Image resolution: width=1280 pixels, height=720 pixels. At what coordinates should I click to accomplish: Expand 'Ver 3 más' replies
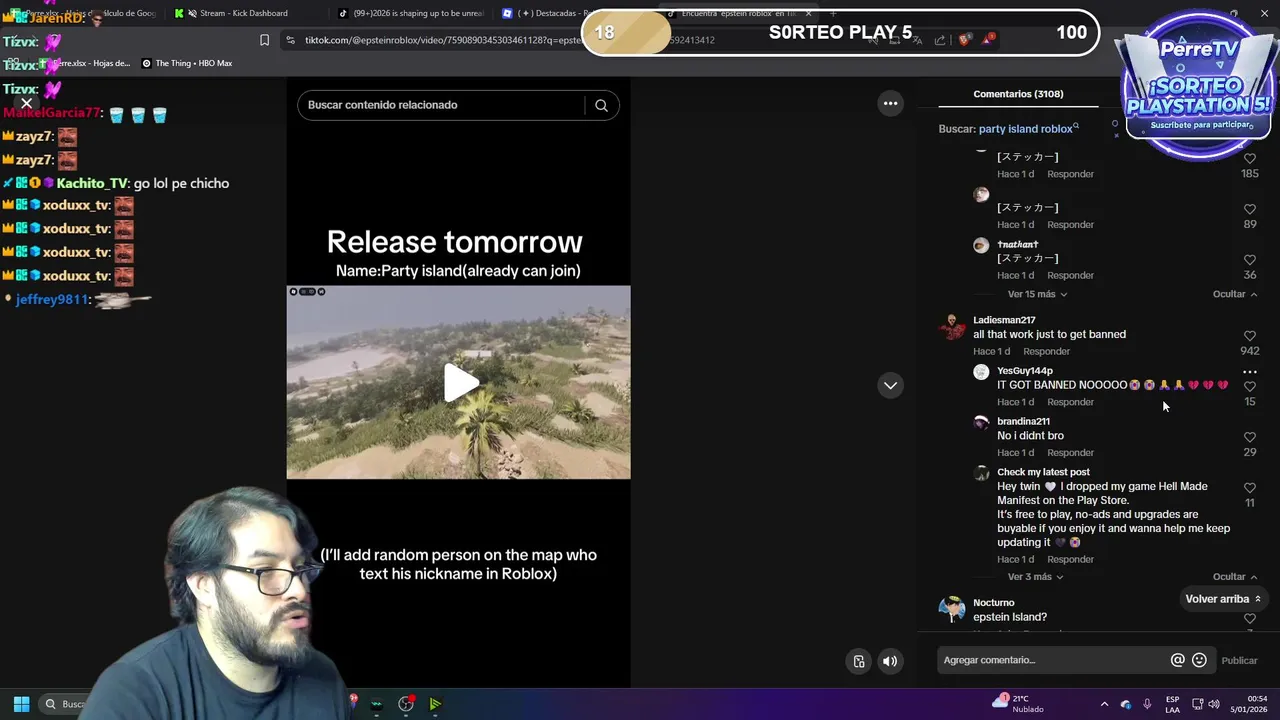tap(1035, 577)
